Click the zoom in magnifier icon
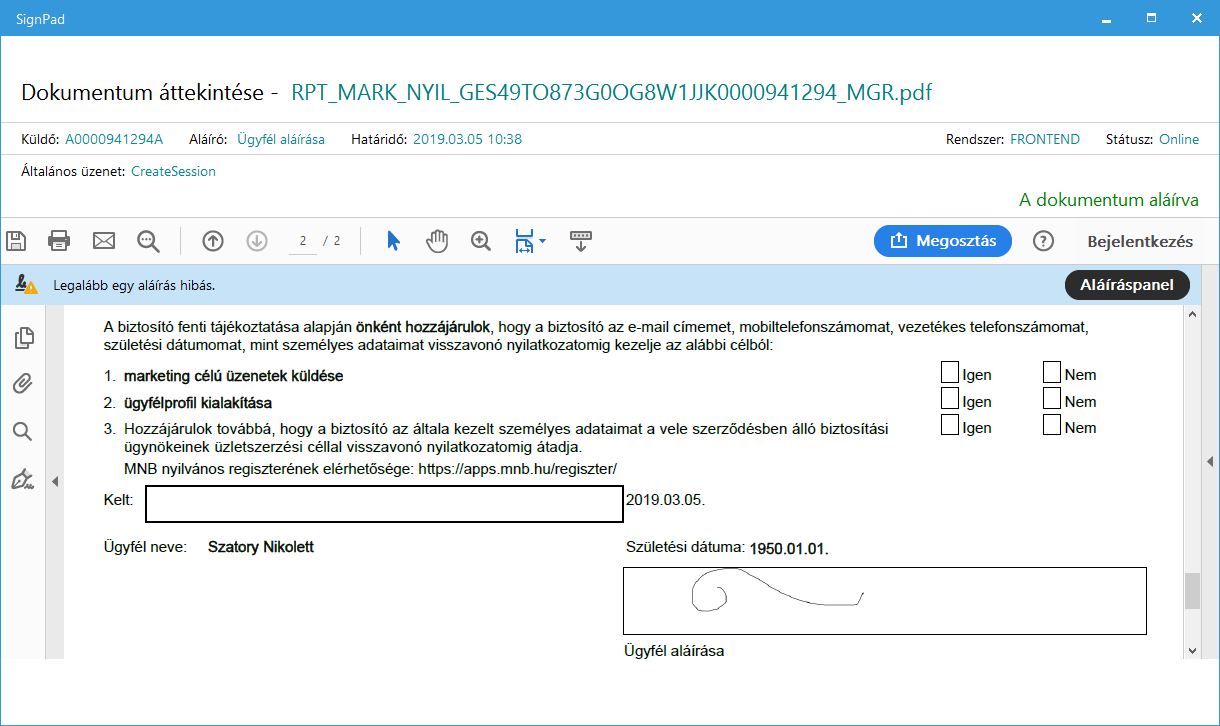 click(481, 240)
